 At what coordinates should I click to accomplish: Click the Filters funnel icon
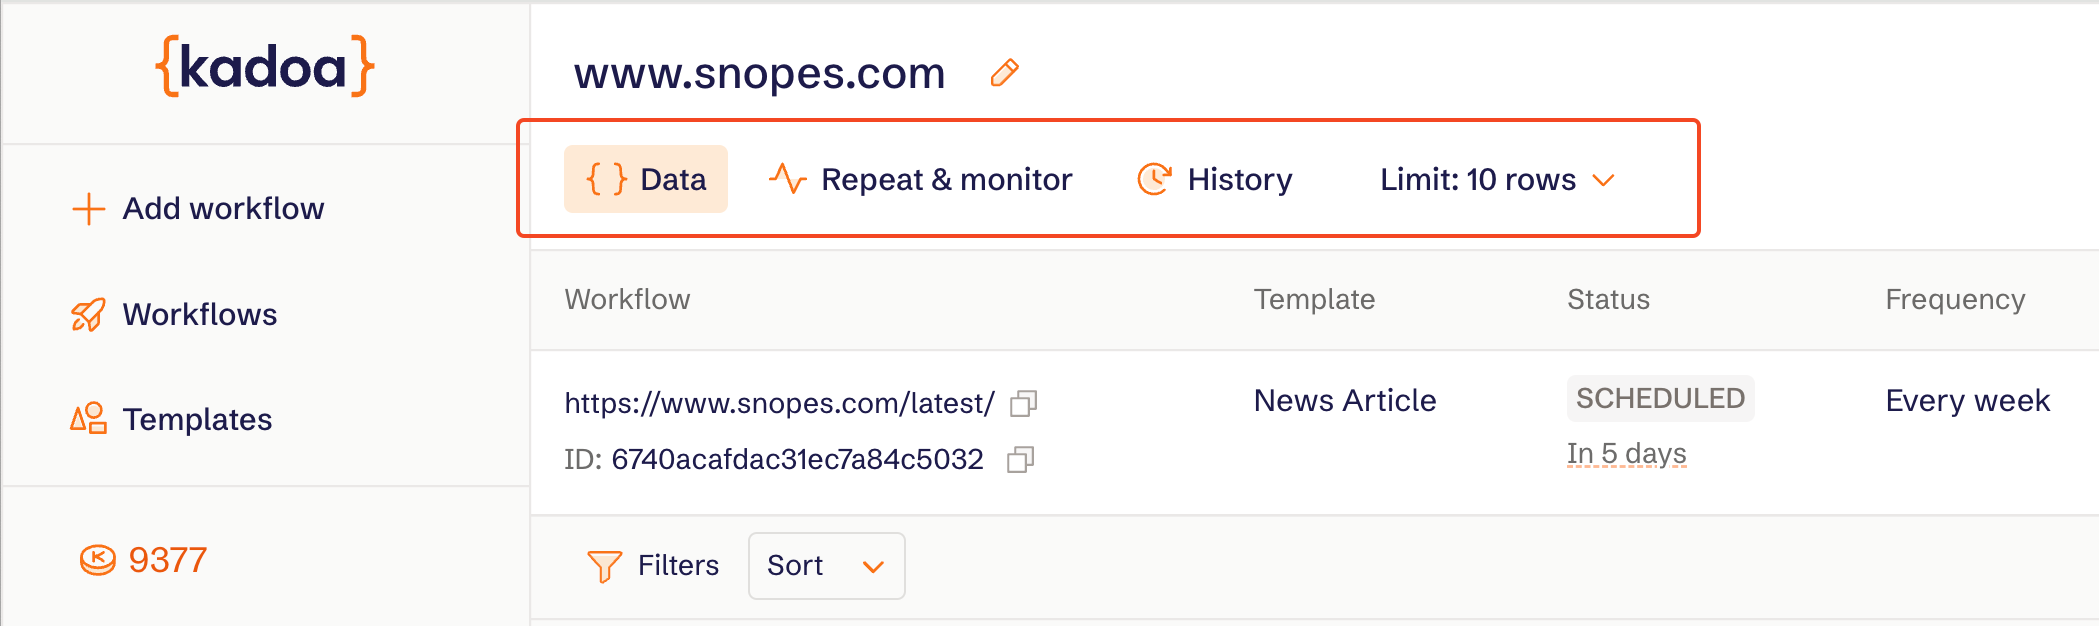(x=604, y=566)
